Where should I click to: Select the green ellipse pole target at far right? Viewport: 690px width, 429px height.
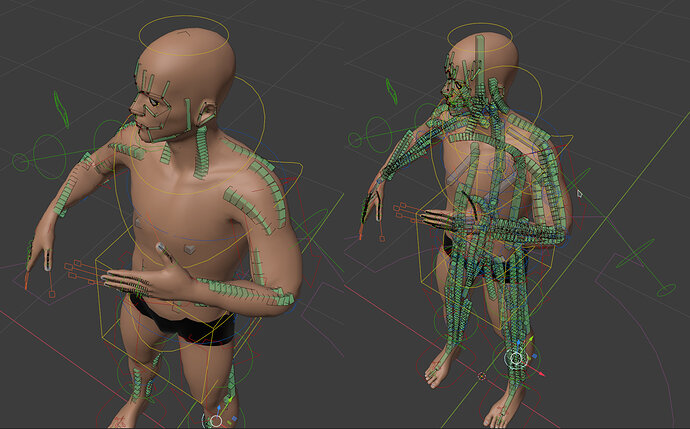[x=667, y=290]
